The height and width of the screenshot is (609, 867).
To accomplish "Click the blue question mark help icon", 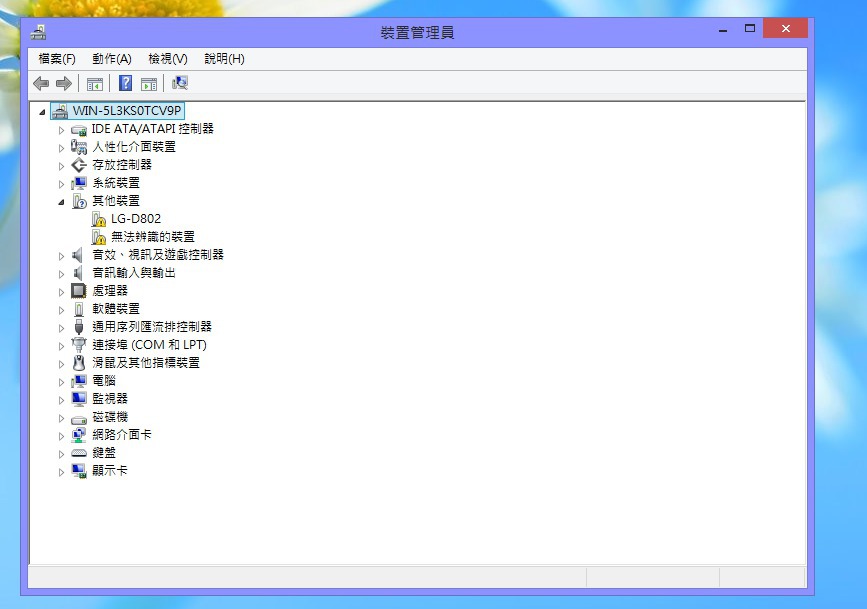I will [126, 83].
